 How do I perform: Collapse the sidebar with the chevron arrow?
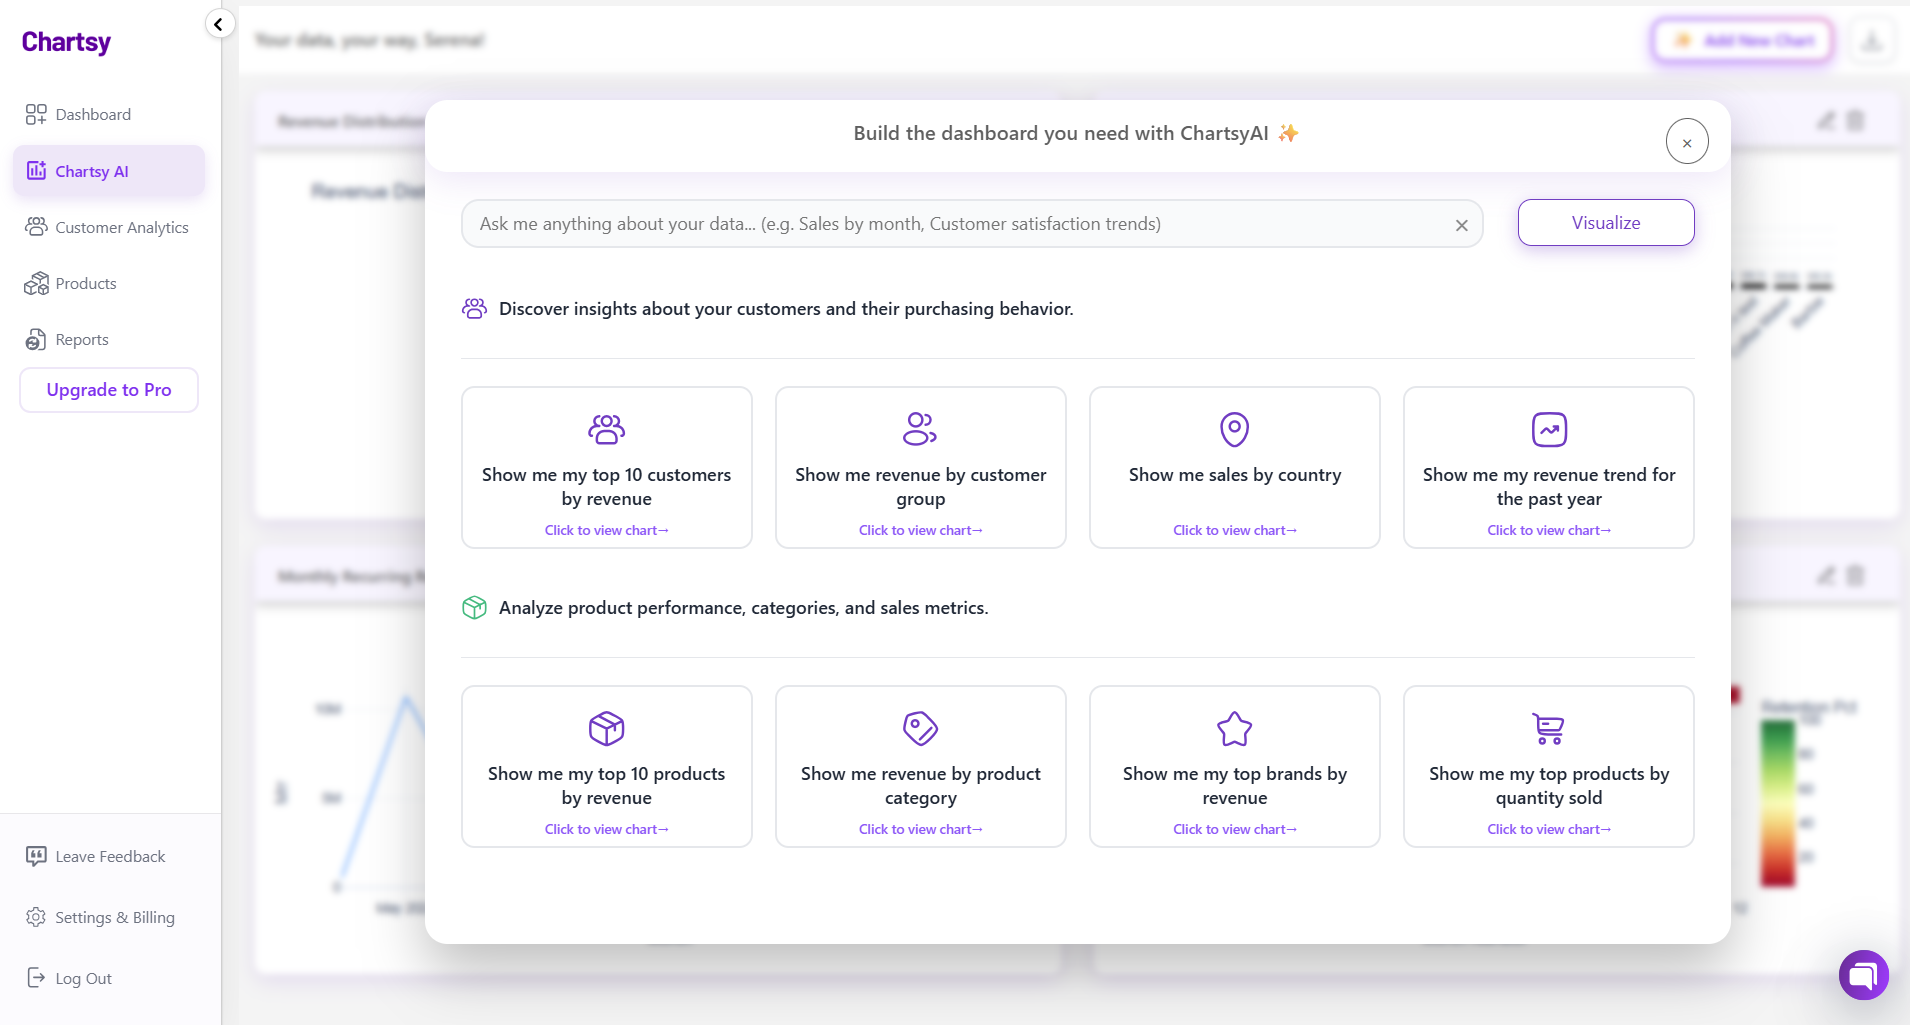218,24
